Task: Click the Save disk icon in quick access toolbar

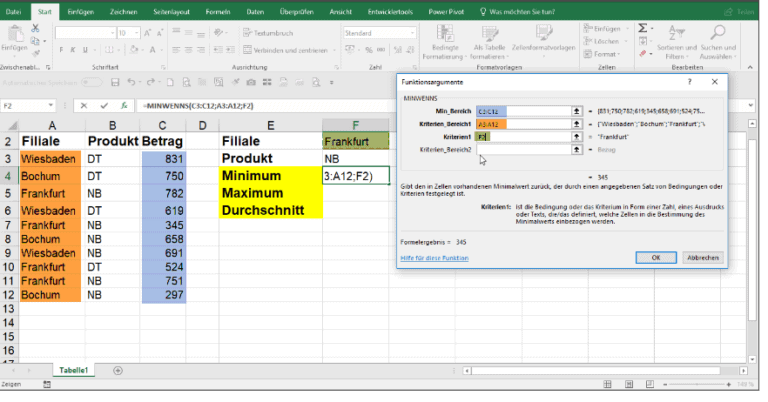Action: pos(115,82)
